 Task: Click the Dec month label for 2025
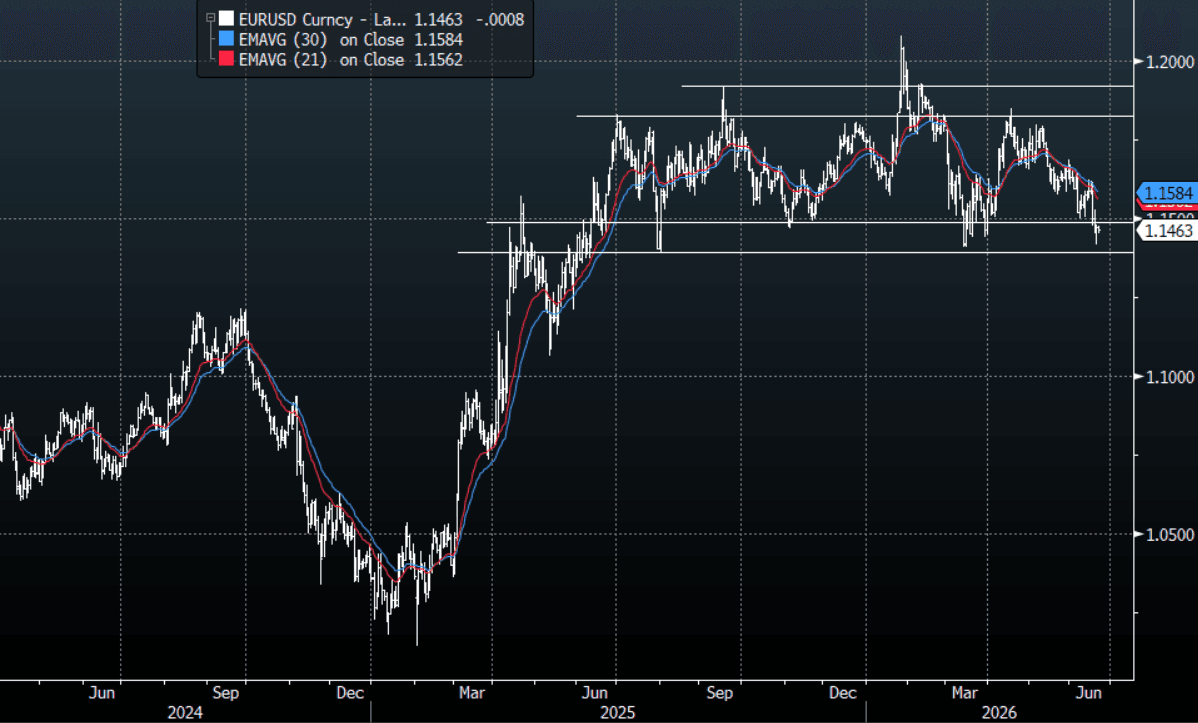pyautogui.click(x=843, y=692)
